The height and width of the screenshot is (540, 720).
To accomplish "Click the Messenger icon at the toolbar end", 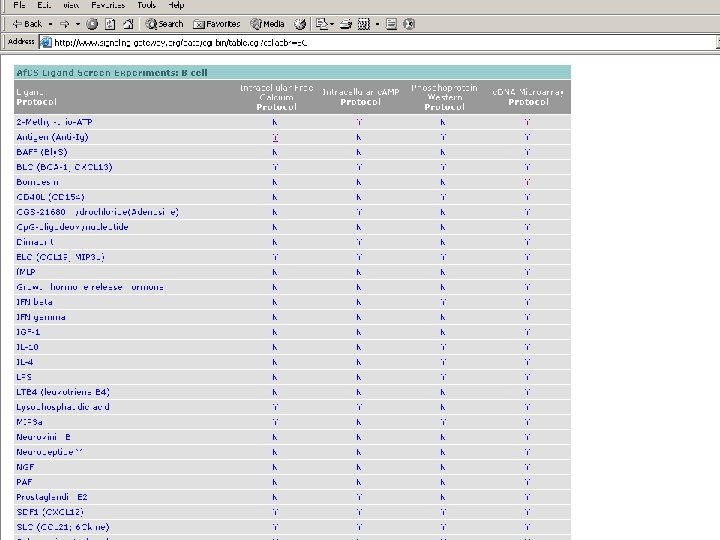I will click(x=409, y=24).
